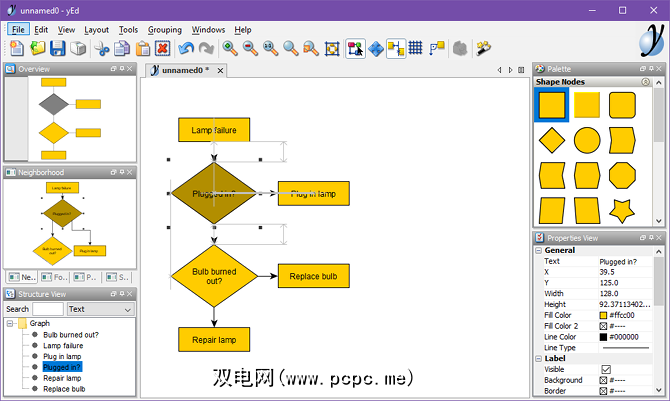Open the Tools menu

[128, 29]
